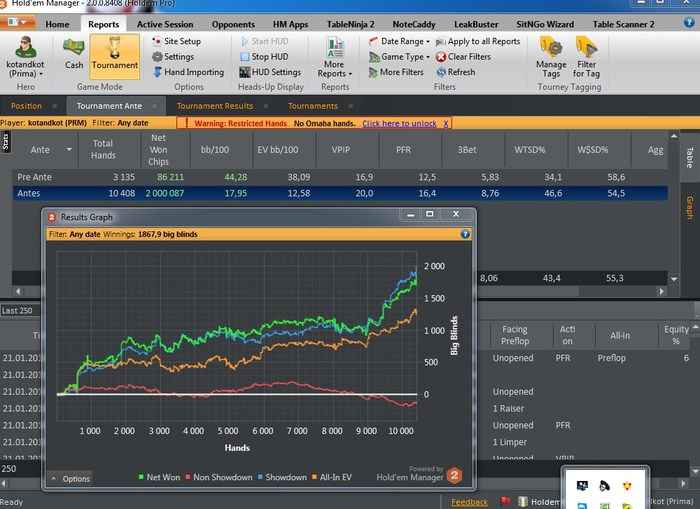
Task: Select the Tournament game mode icon
Action: (x=115, y=56)
